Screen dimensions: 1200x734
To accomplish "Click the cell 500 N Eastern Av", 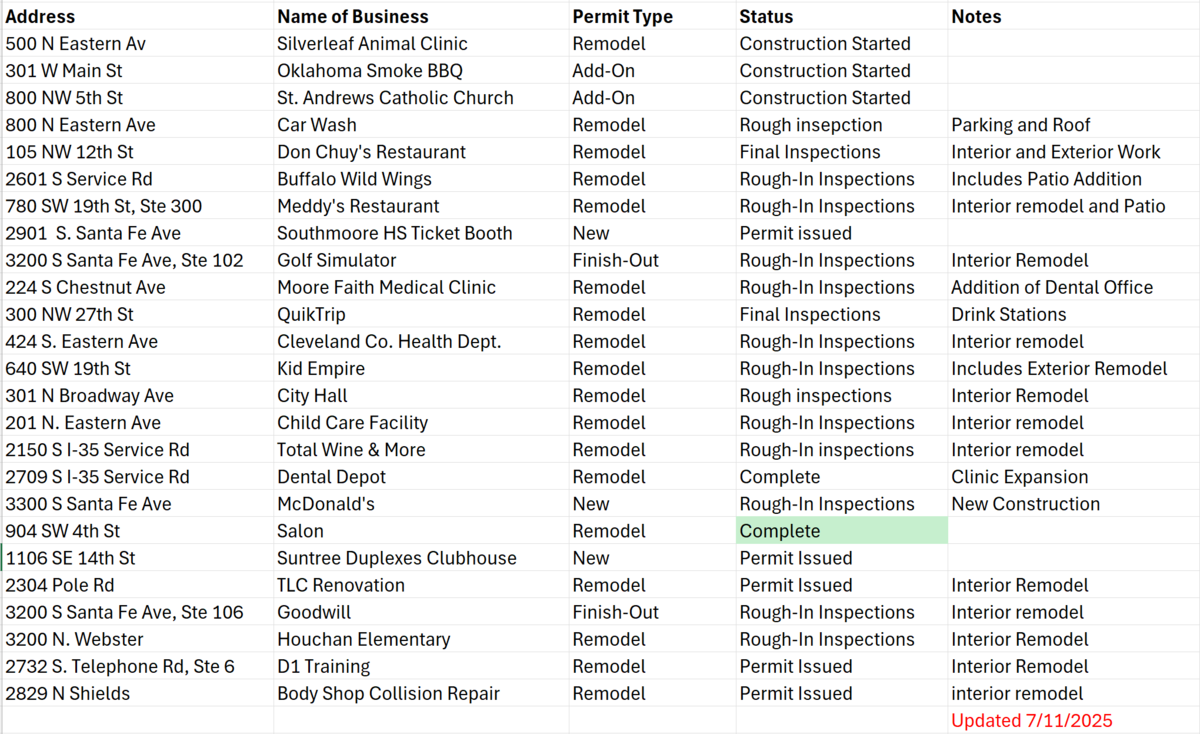I will [137, 44].
